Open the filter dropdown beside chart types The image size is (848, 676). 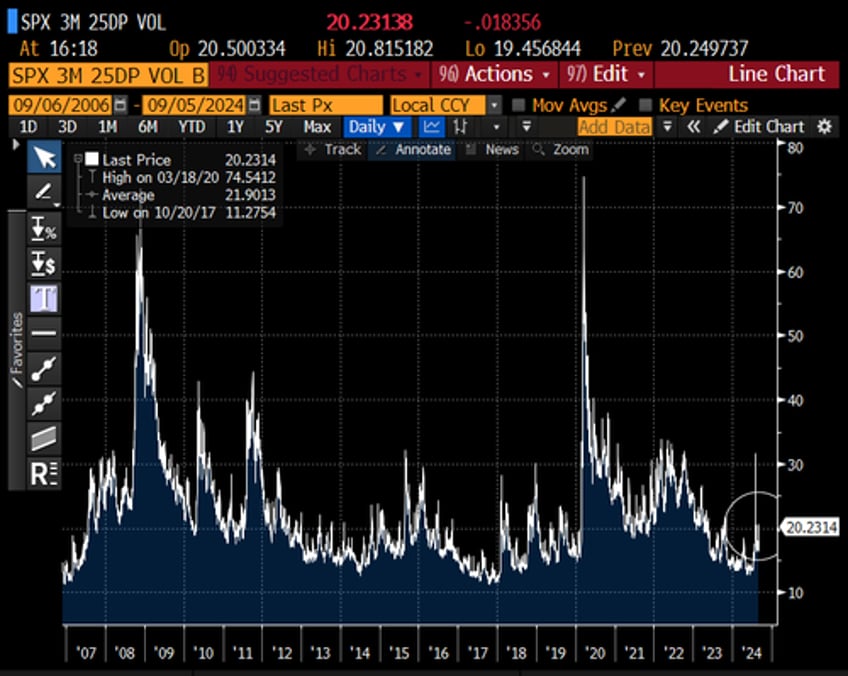[x=526, y=127]
